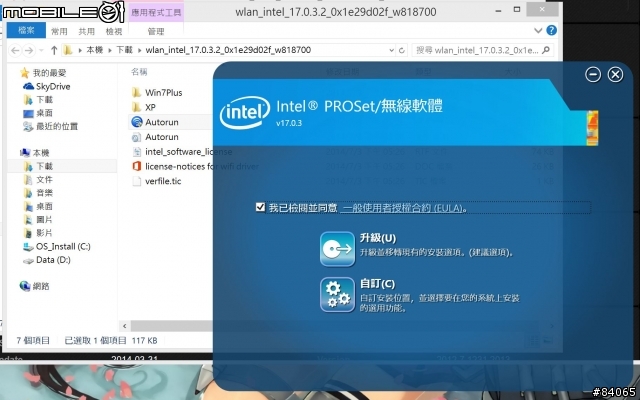
Task: Open the 檔案 File tab in Explorer
Action: click(26, 31)
